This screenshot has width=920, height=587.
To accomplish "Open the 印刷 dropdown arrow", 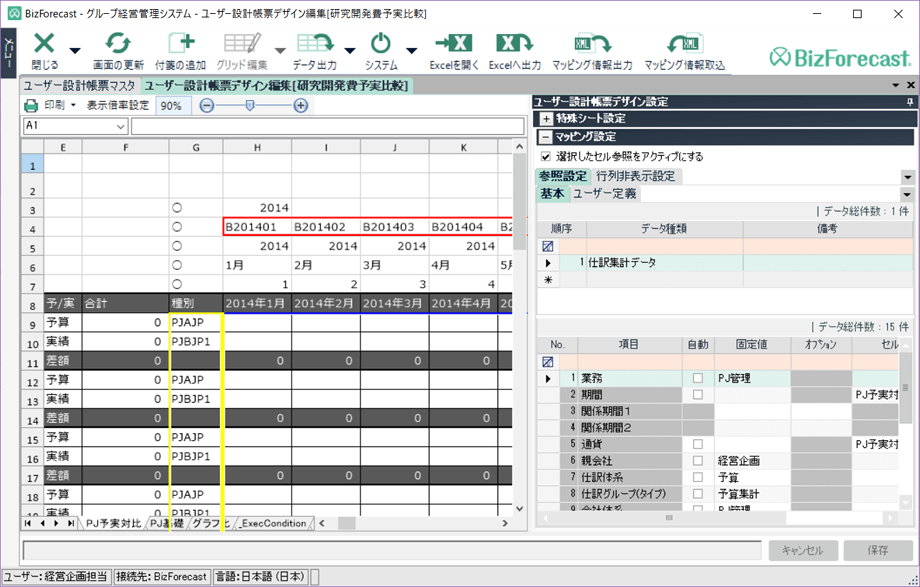I will pos(73,106).
